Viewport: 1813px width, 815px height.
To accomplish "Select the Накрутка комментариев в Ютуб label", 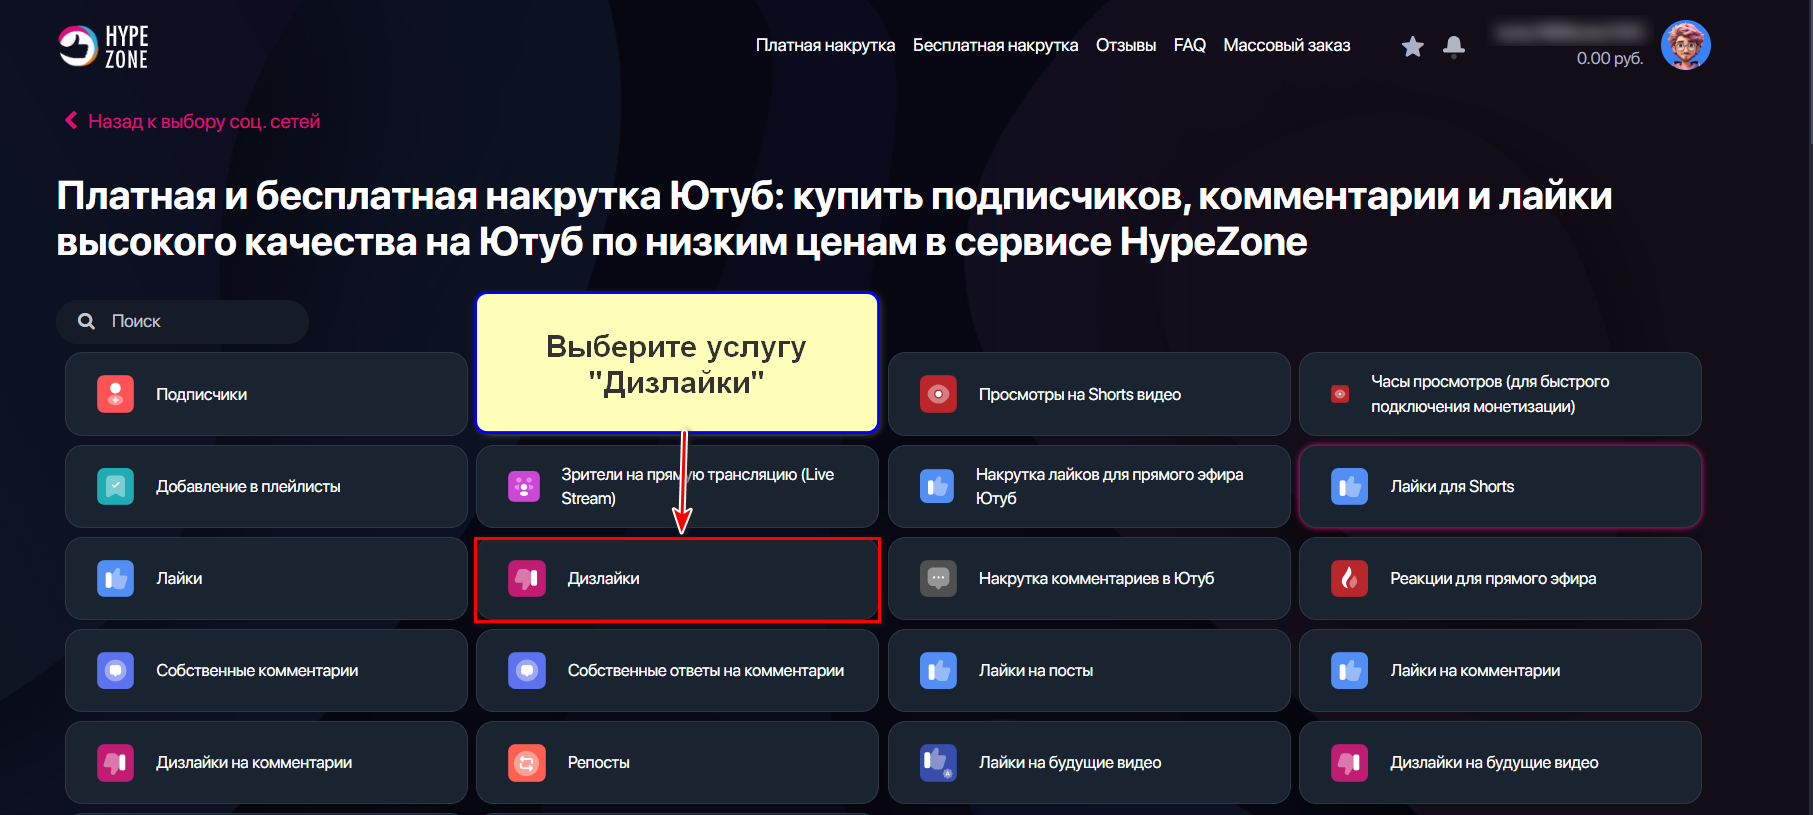I will tap(1096, 578).
